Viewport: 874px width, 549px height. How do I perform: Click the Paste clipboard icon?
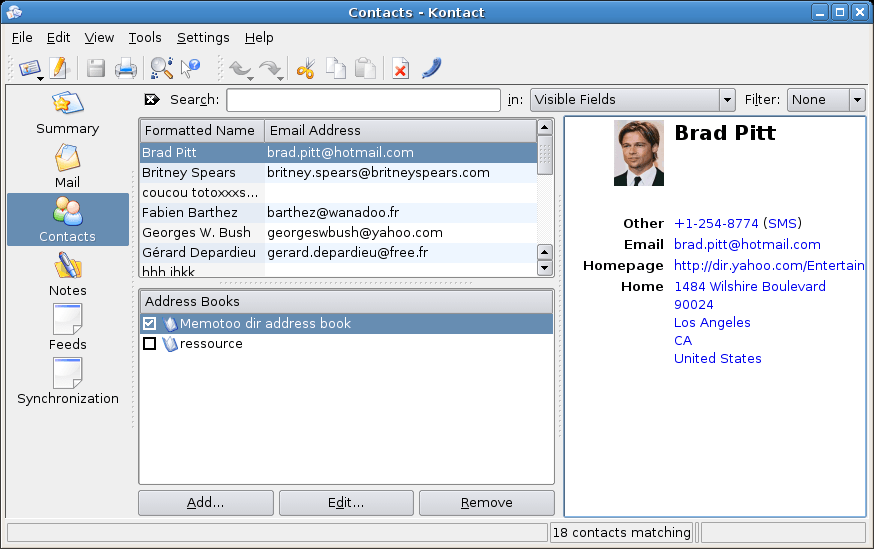click(366, 69)
